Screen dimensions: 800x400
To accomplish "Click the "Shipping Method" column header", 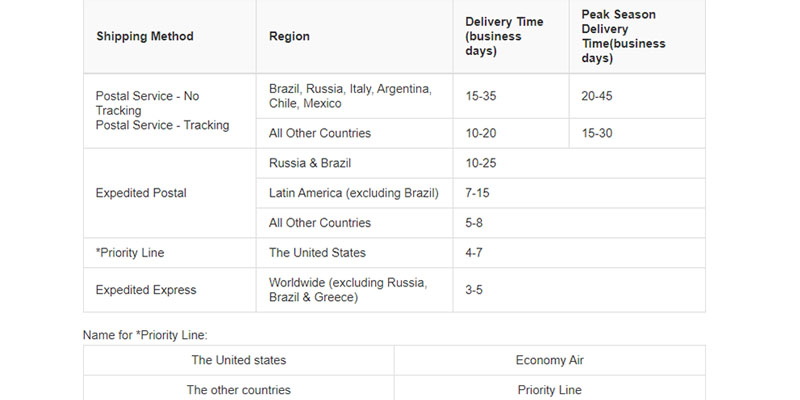I will pos(145,36).
